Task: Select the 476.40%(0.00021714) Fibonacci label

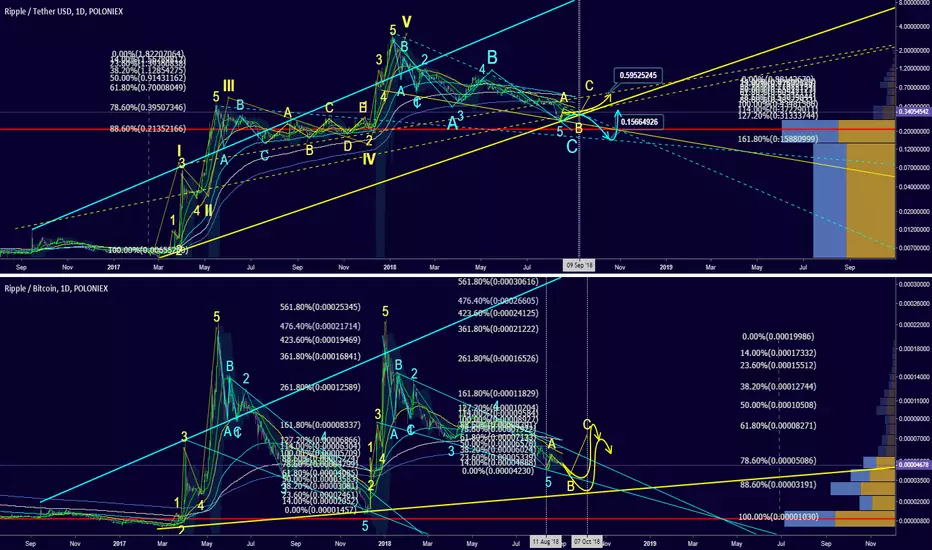Action: tap(320, 326)
